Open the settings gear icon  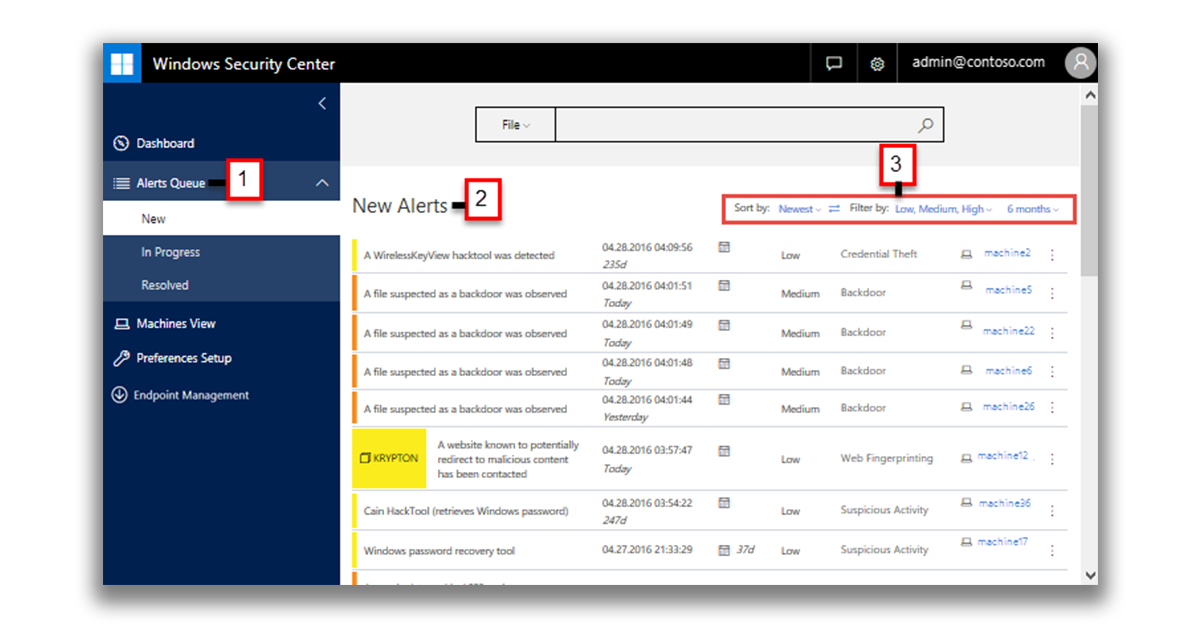tap(877, 64)
